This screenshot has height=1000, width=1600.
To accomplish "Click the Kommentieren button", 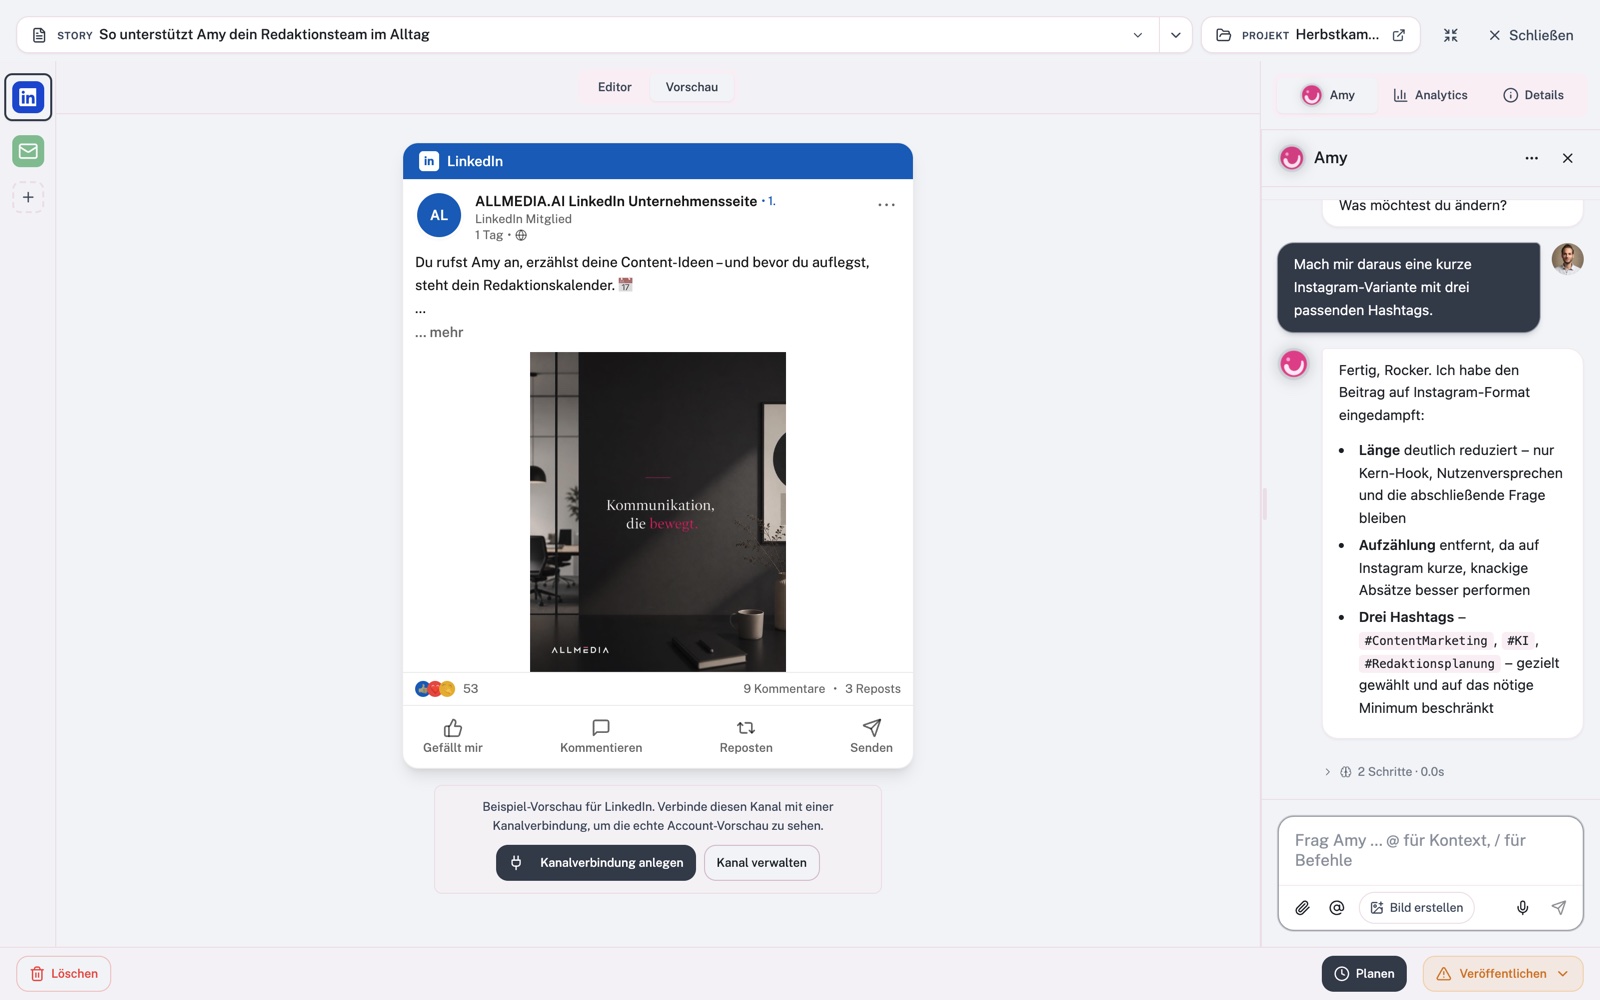I will [x=601, y=736].
